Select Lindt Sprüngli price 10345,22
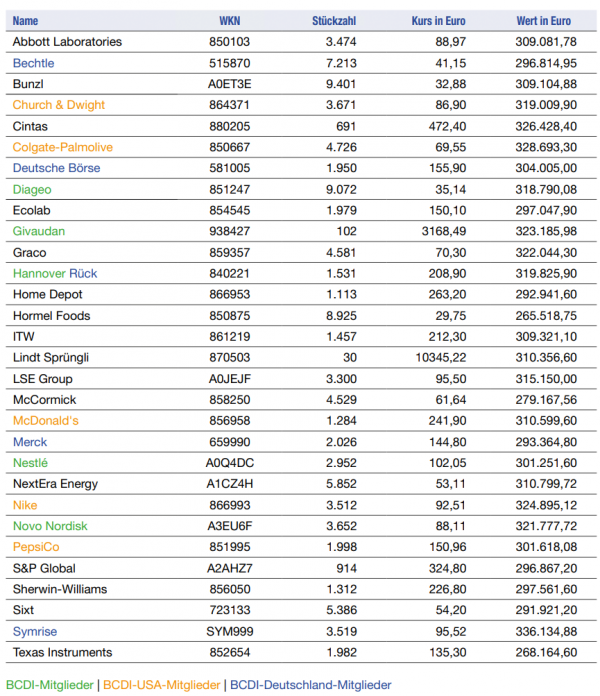This screenshot has height=696, width=600. [441, 358]
